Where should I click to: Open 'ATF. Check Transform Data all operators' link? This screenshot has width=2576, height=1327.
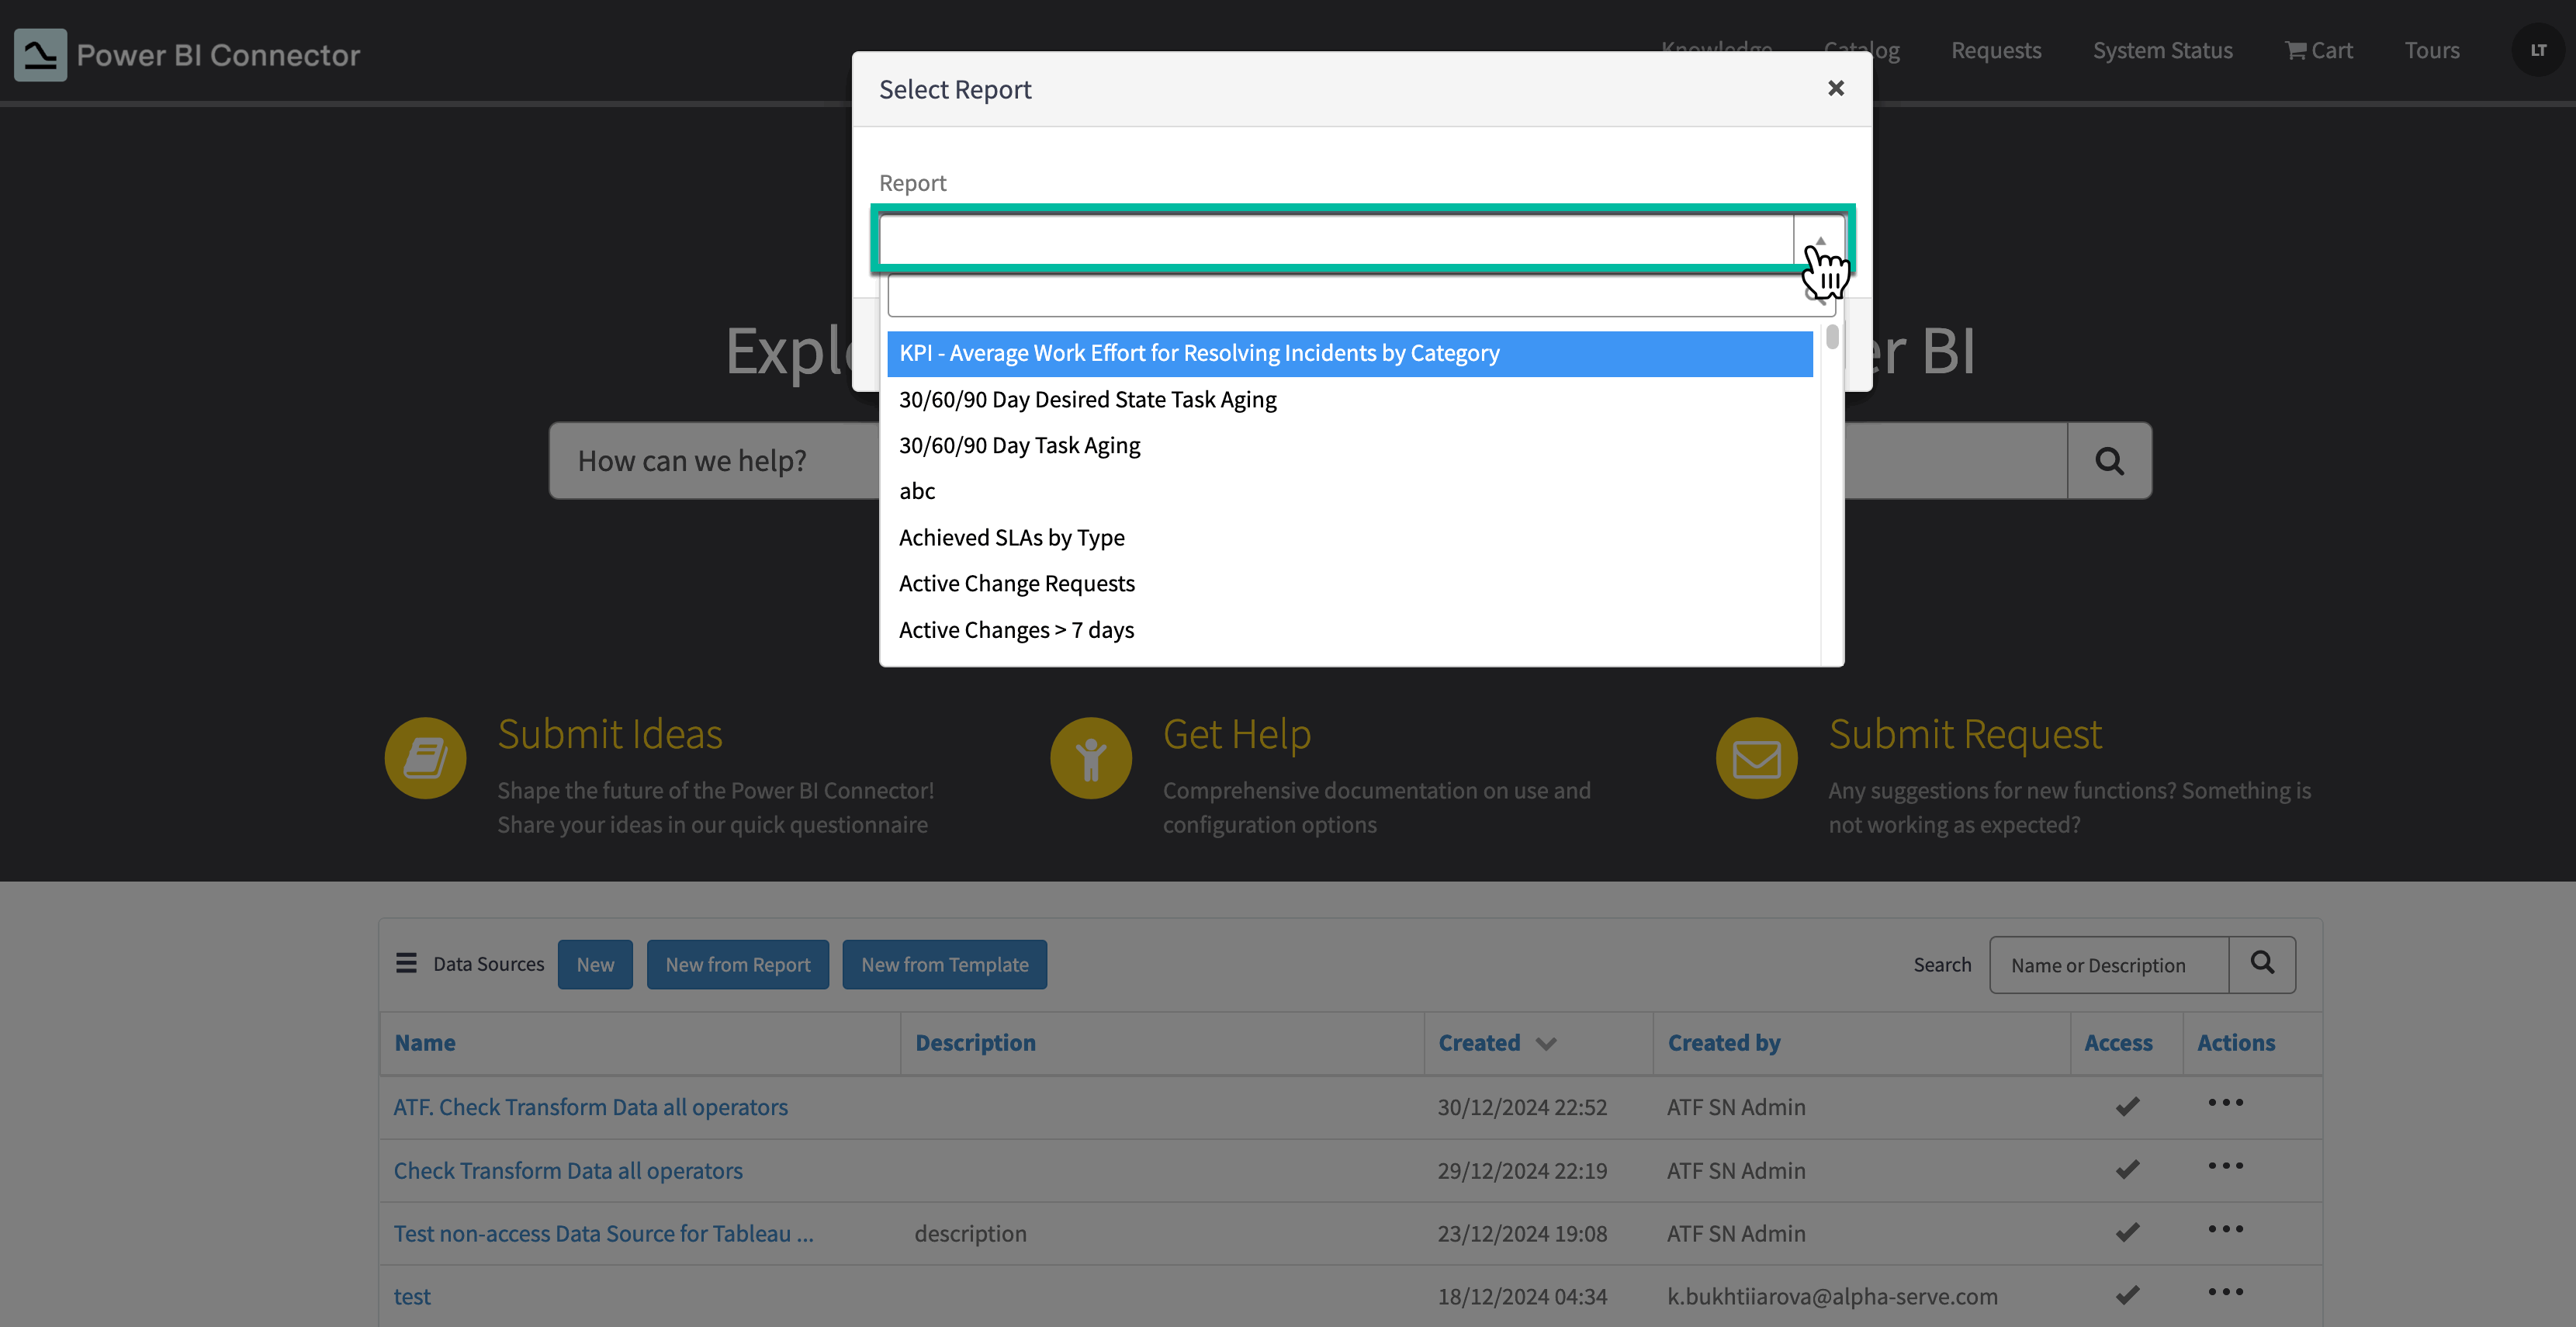coord(590,1107)
